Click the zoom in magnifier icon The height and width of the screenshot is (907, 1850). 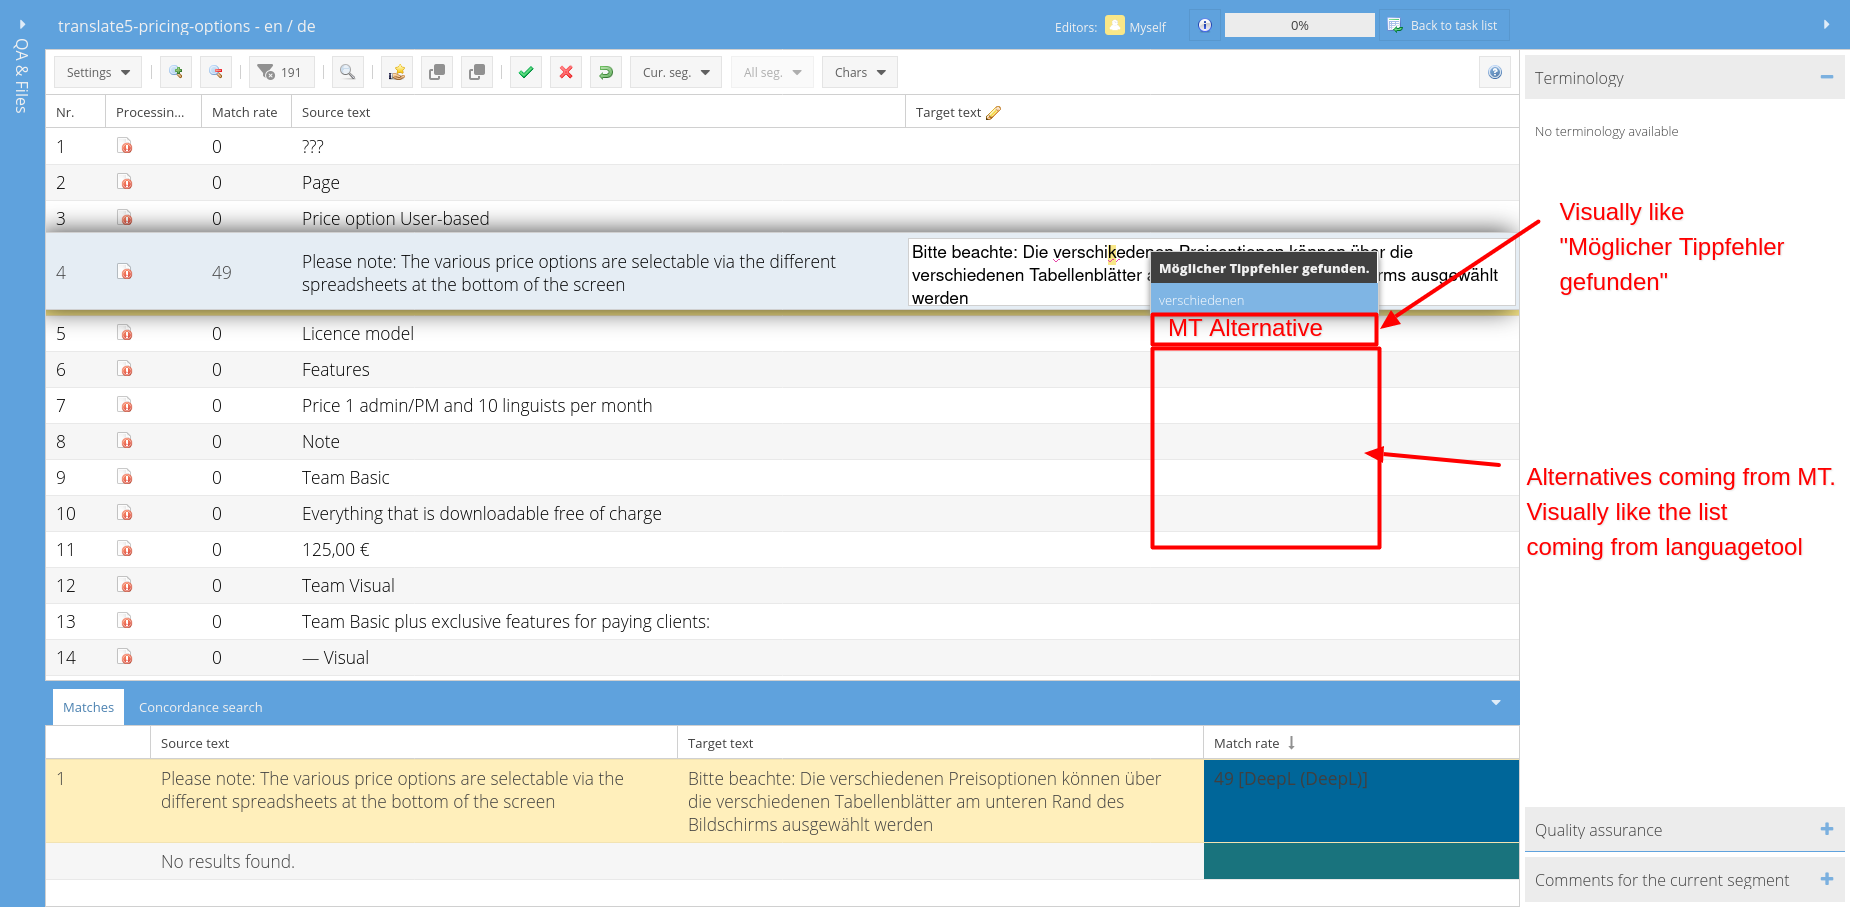click(x=176, y=72)
